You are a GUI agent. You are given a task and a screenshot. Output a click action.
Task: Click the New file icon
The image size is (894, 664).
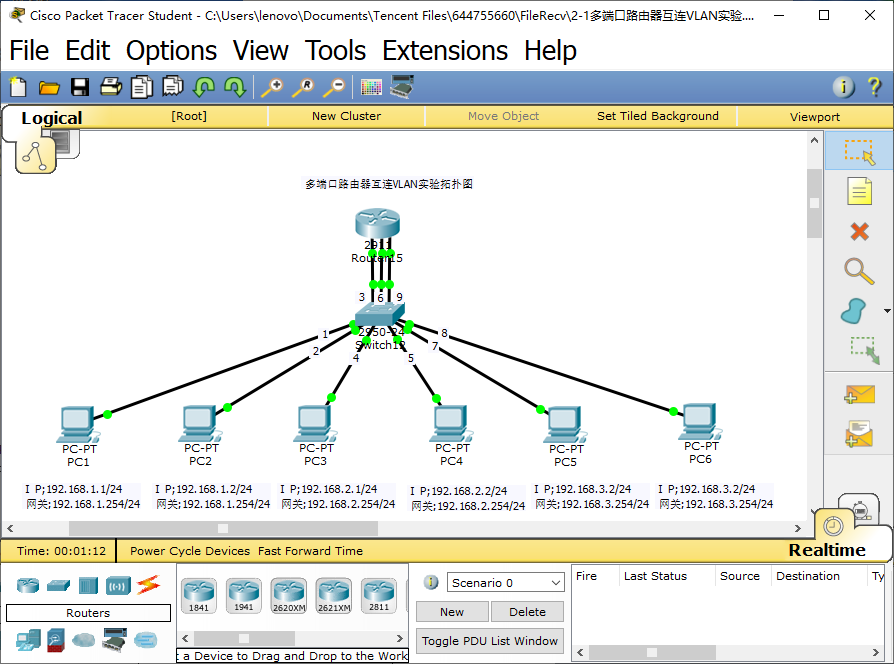click(x=18, y=87)
